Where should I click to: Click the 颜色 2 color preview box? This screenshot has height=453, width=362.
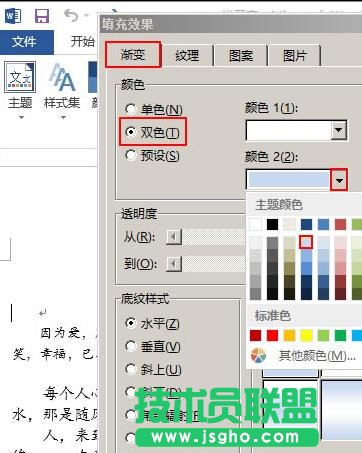coord(288,179)
